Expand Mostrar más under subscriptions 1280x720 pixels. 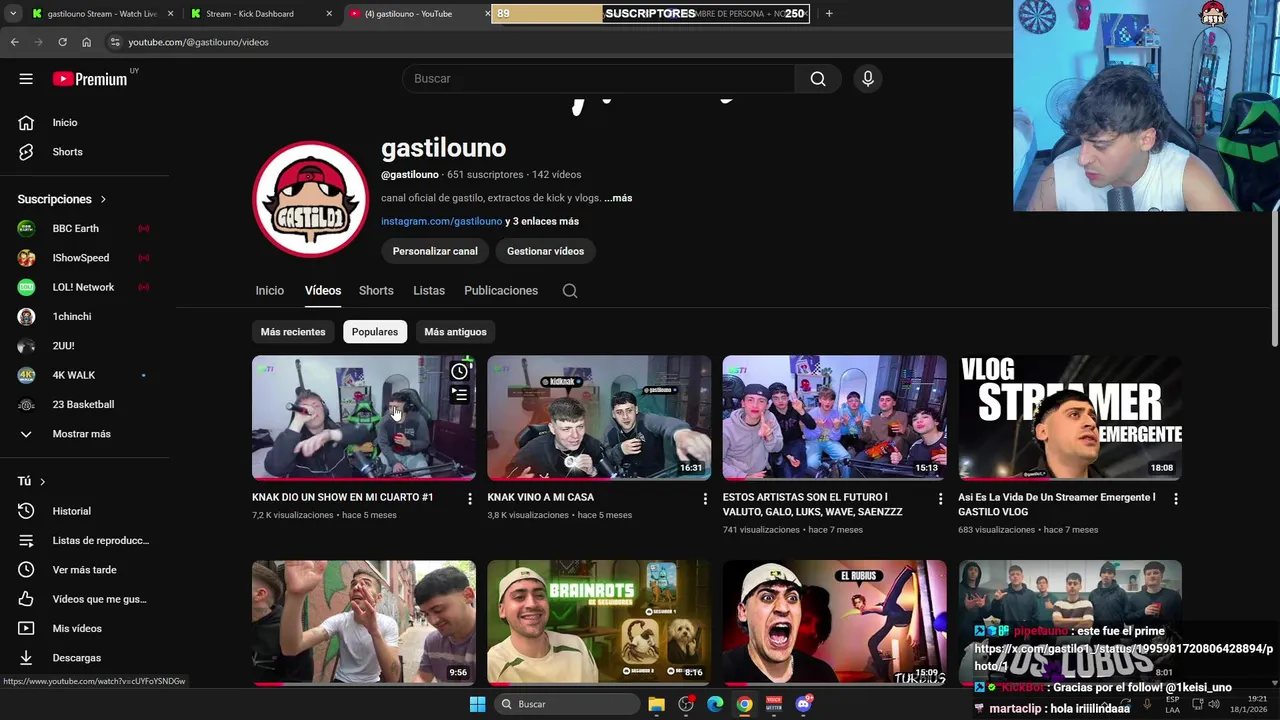coord(81,434)
